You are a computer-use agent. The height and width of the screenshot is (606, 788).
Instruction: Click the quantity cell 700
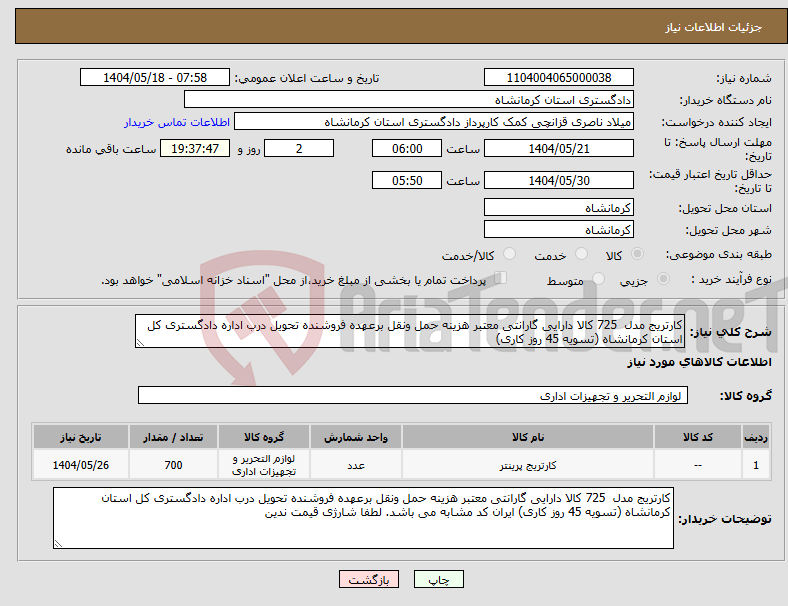[173, 465]
